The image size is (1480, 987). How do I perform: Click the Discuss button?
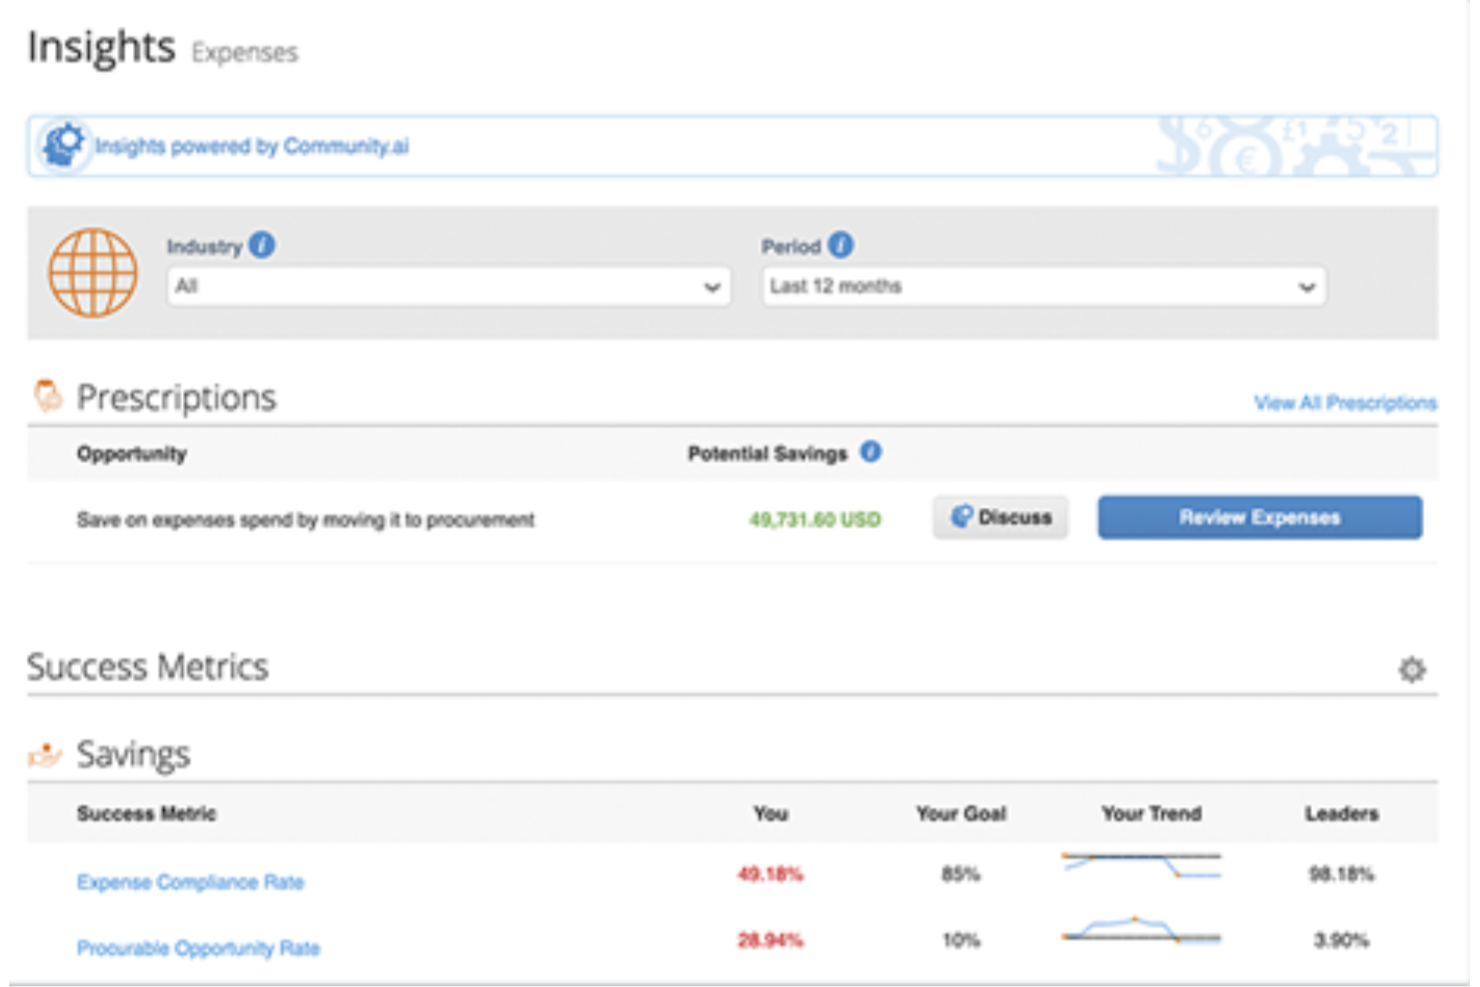1000,517
